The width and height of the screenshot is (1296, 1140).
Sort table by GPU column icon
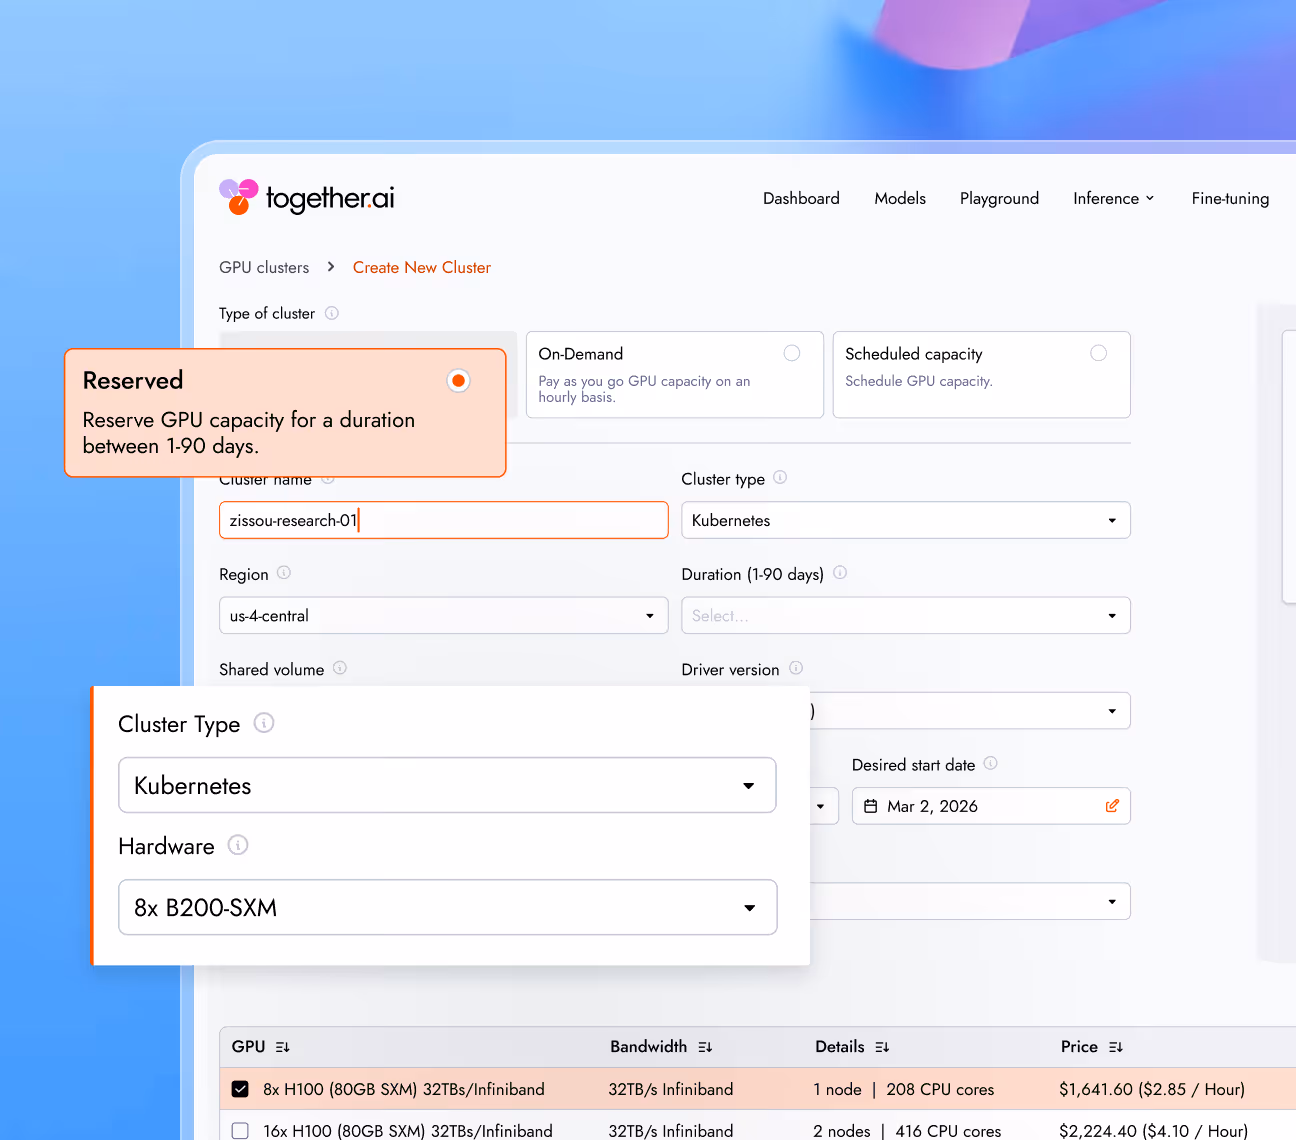[283, 1047]
